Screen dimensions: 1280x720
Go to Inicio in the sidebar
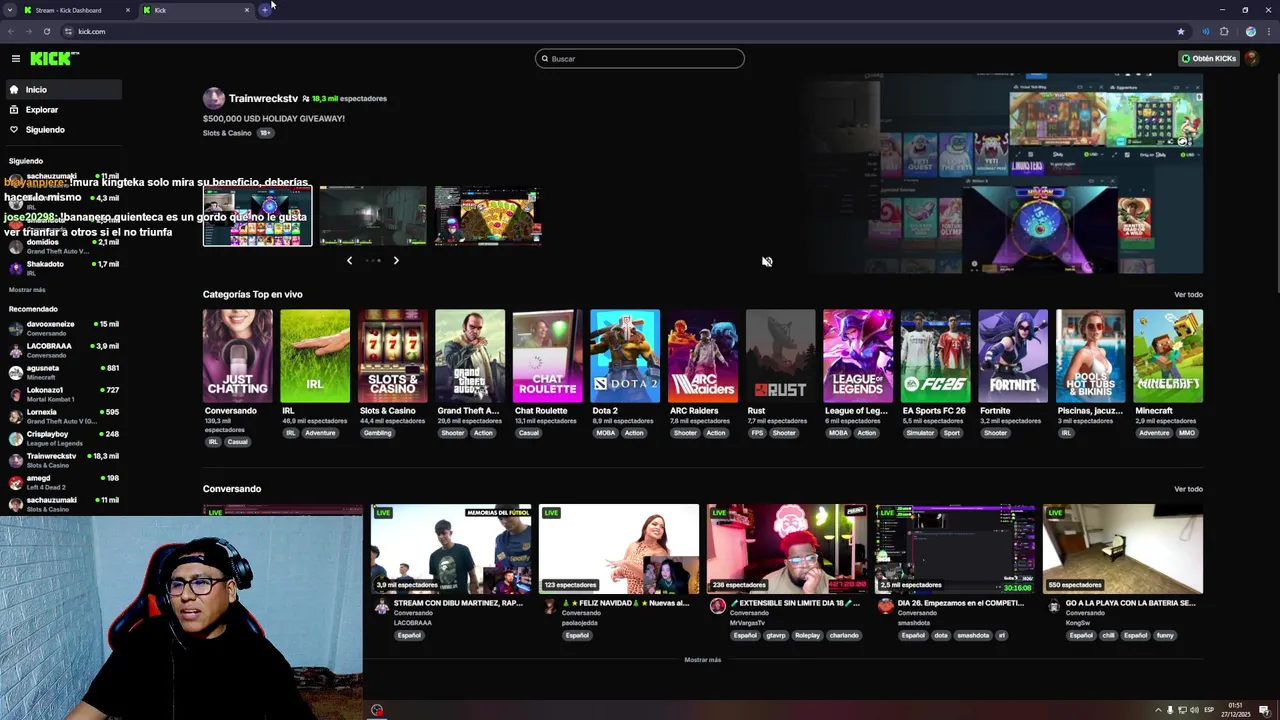[62, 90]
